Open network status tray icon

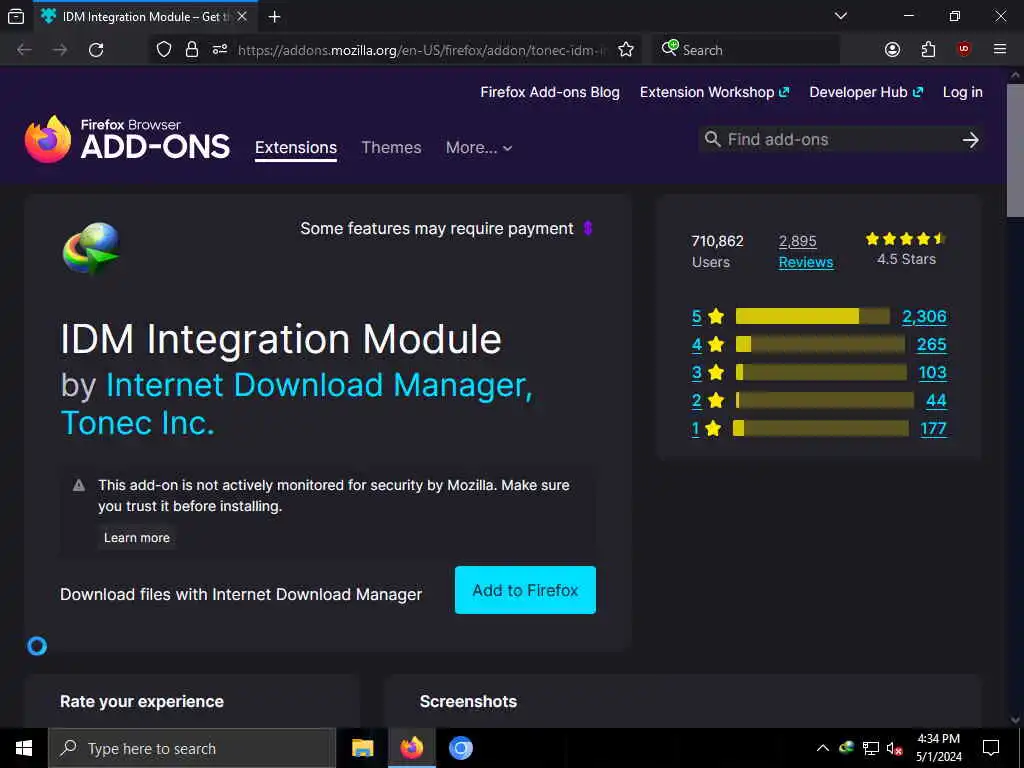(x=871, y=748)
